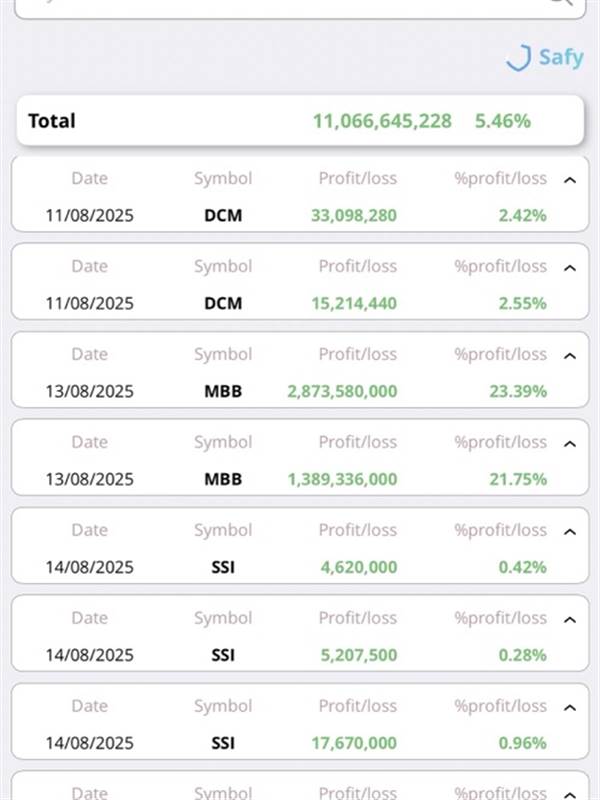Toggle chevron on SSI row with 0.96%
600x800 pixels.
click(570, 708)
